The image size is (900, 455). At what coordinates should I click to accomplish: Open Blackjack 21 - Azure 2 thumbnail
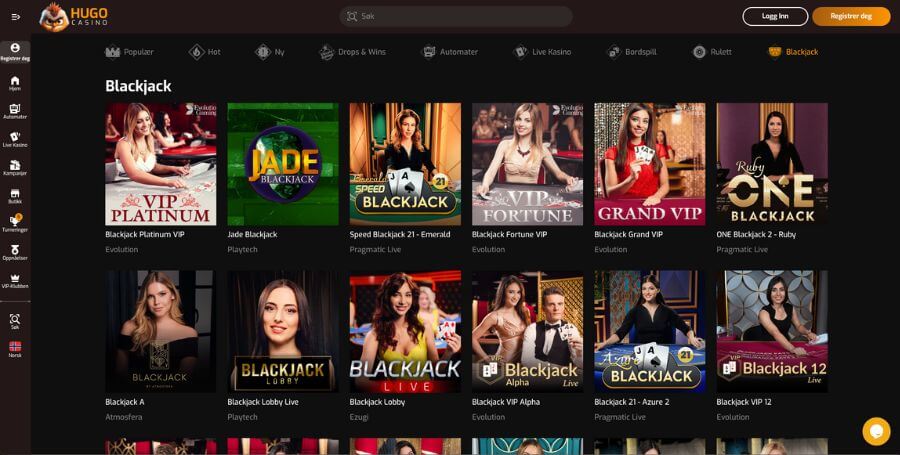(x=650, y=332)
